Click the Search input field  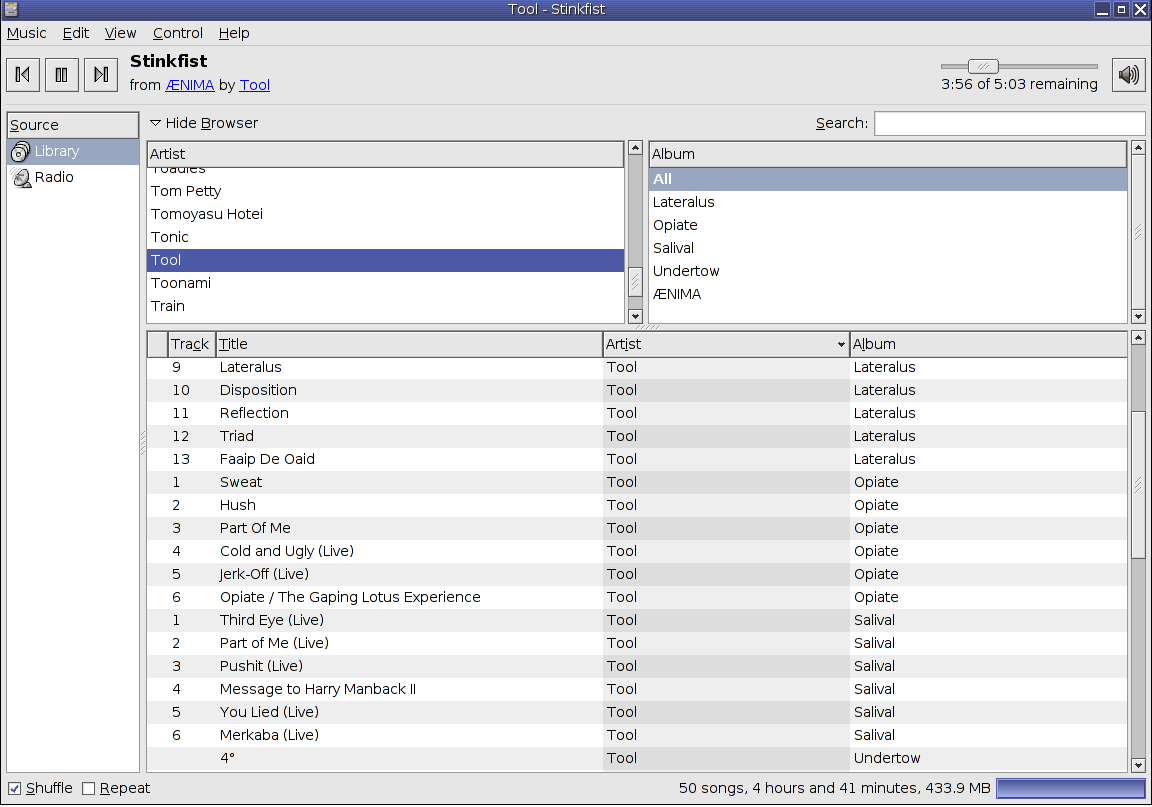pyautogui.click(x=1009, y=122)
